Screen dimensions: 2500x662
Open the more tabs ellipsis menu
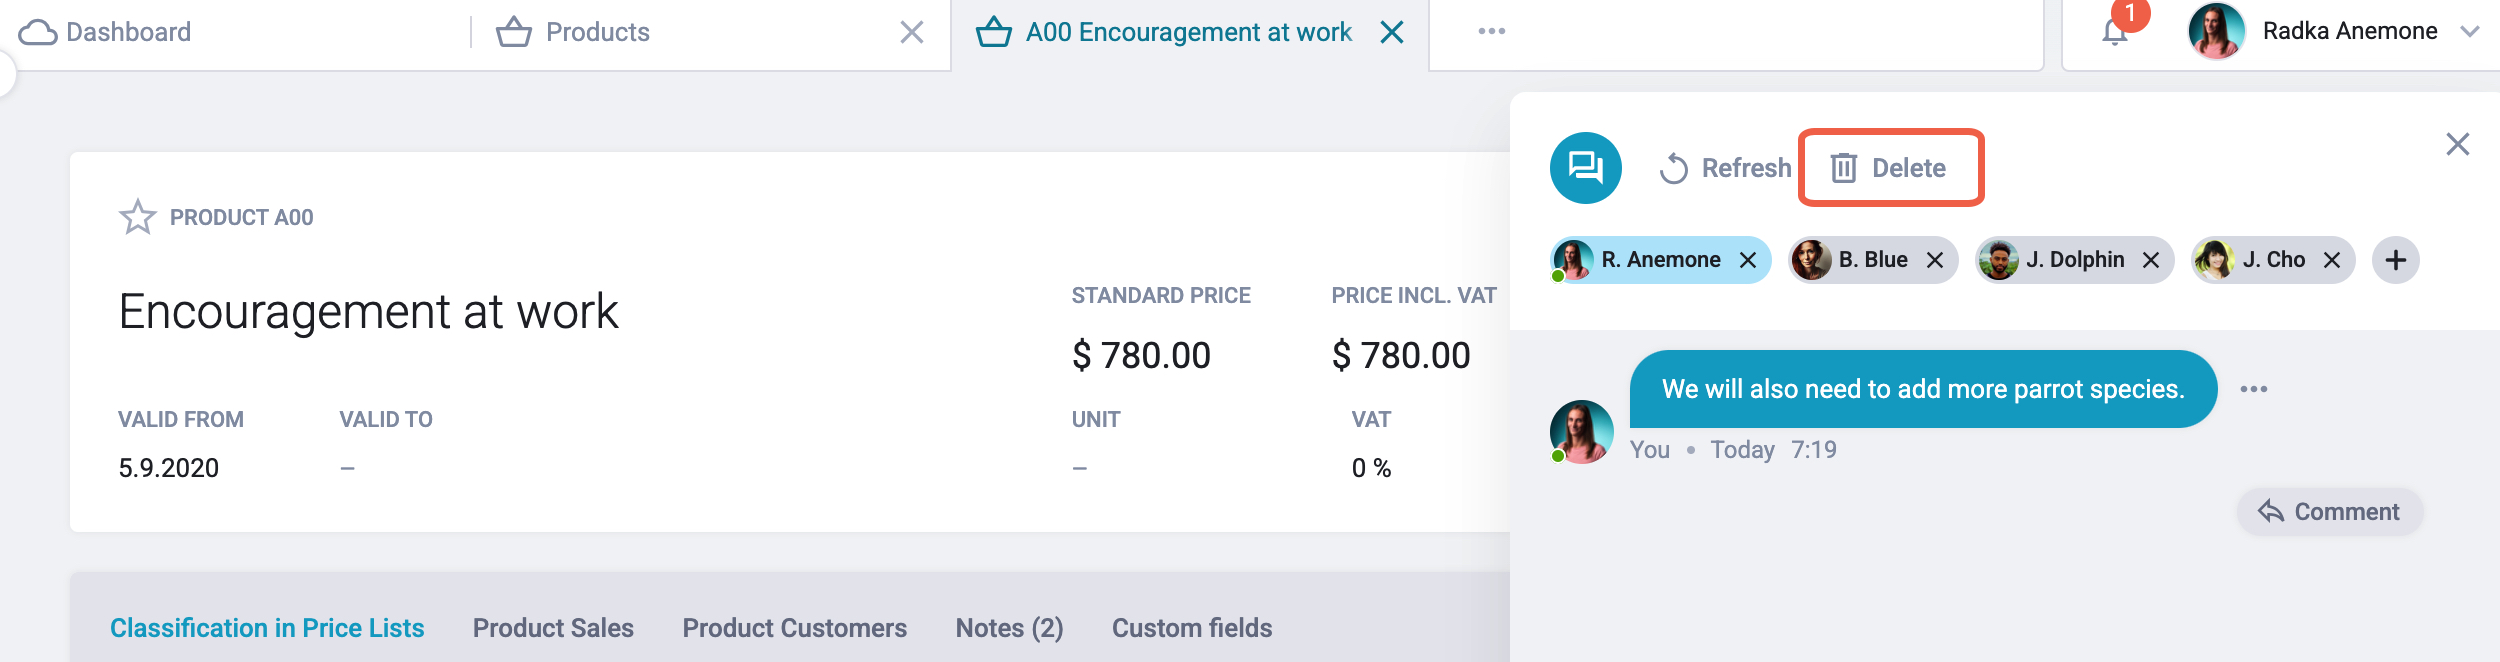[x=1491, y=32]
